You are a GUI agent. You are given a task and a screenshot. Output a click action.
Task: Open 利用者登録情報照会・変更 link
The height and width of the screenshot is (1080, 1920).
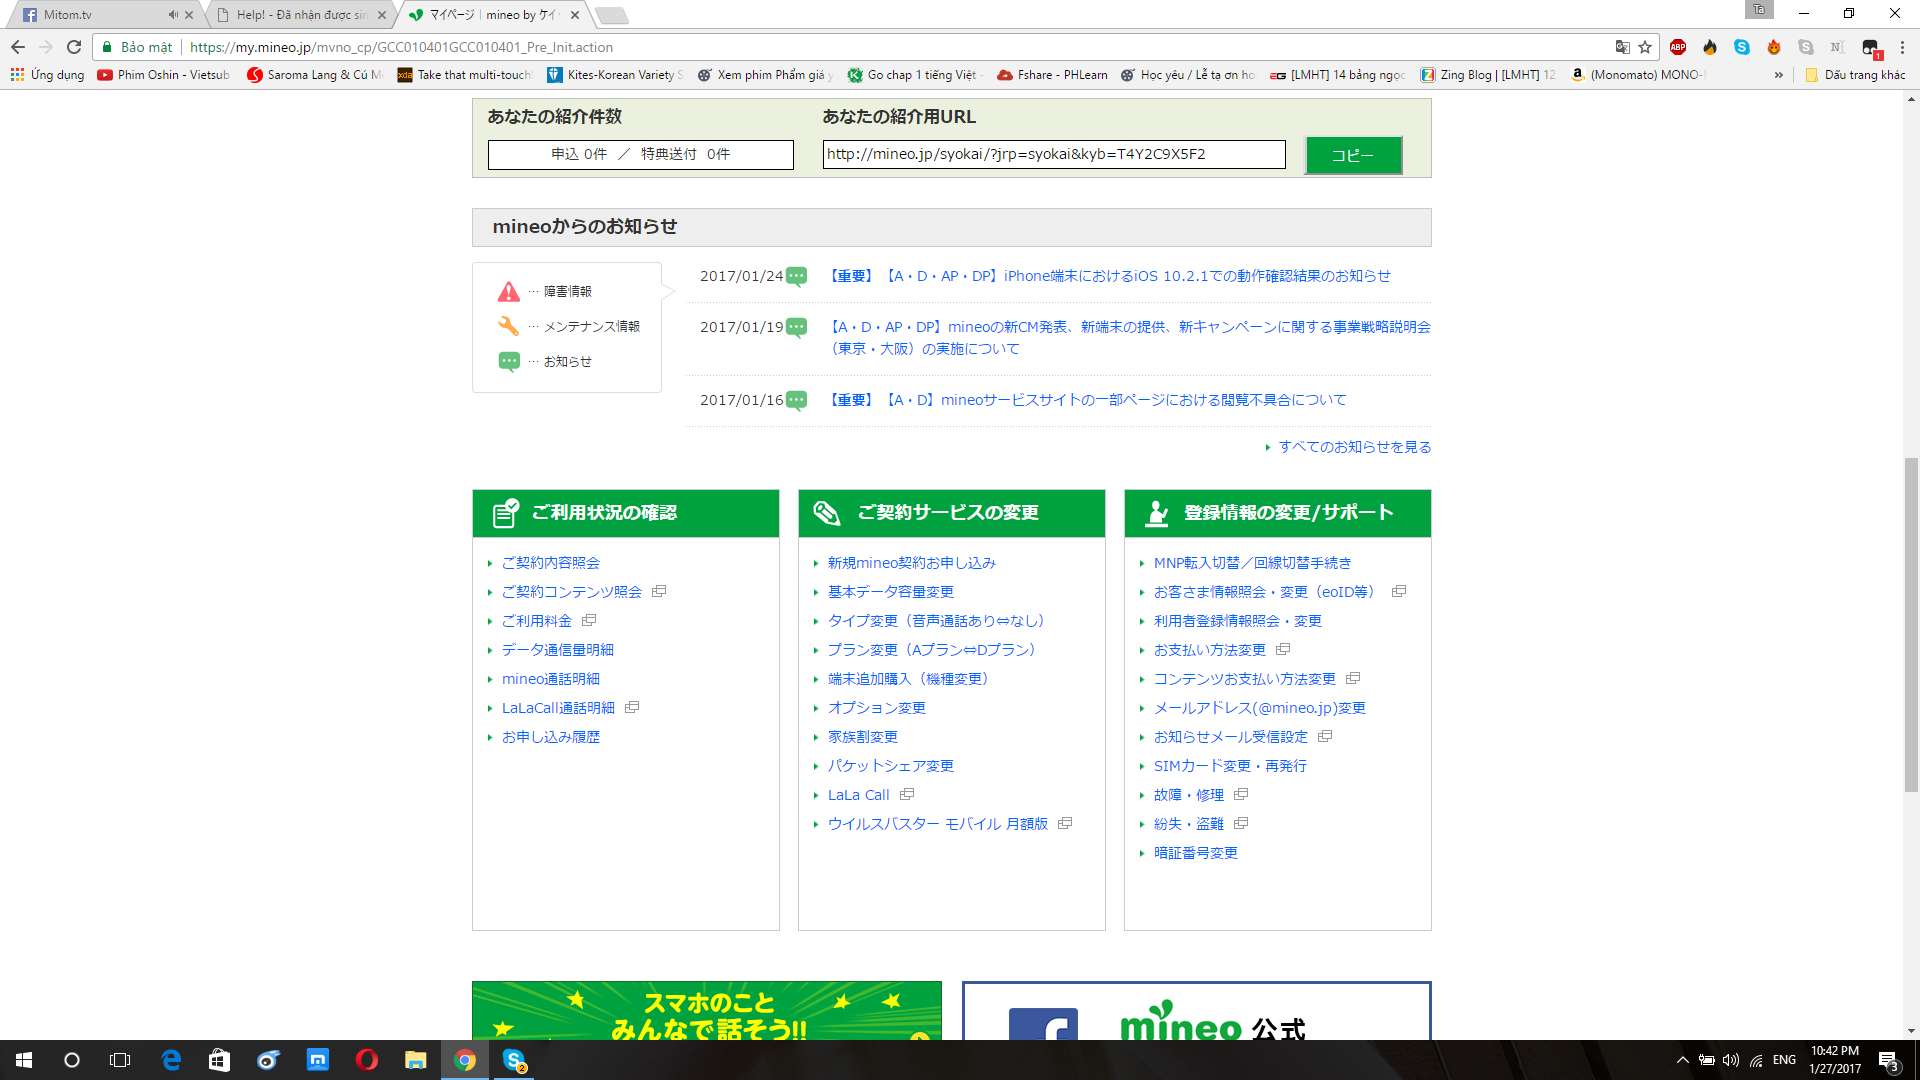pos(1238,621)
